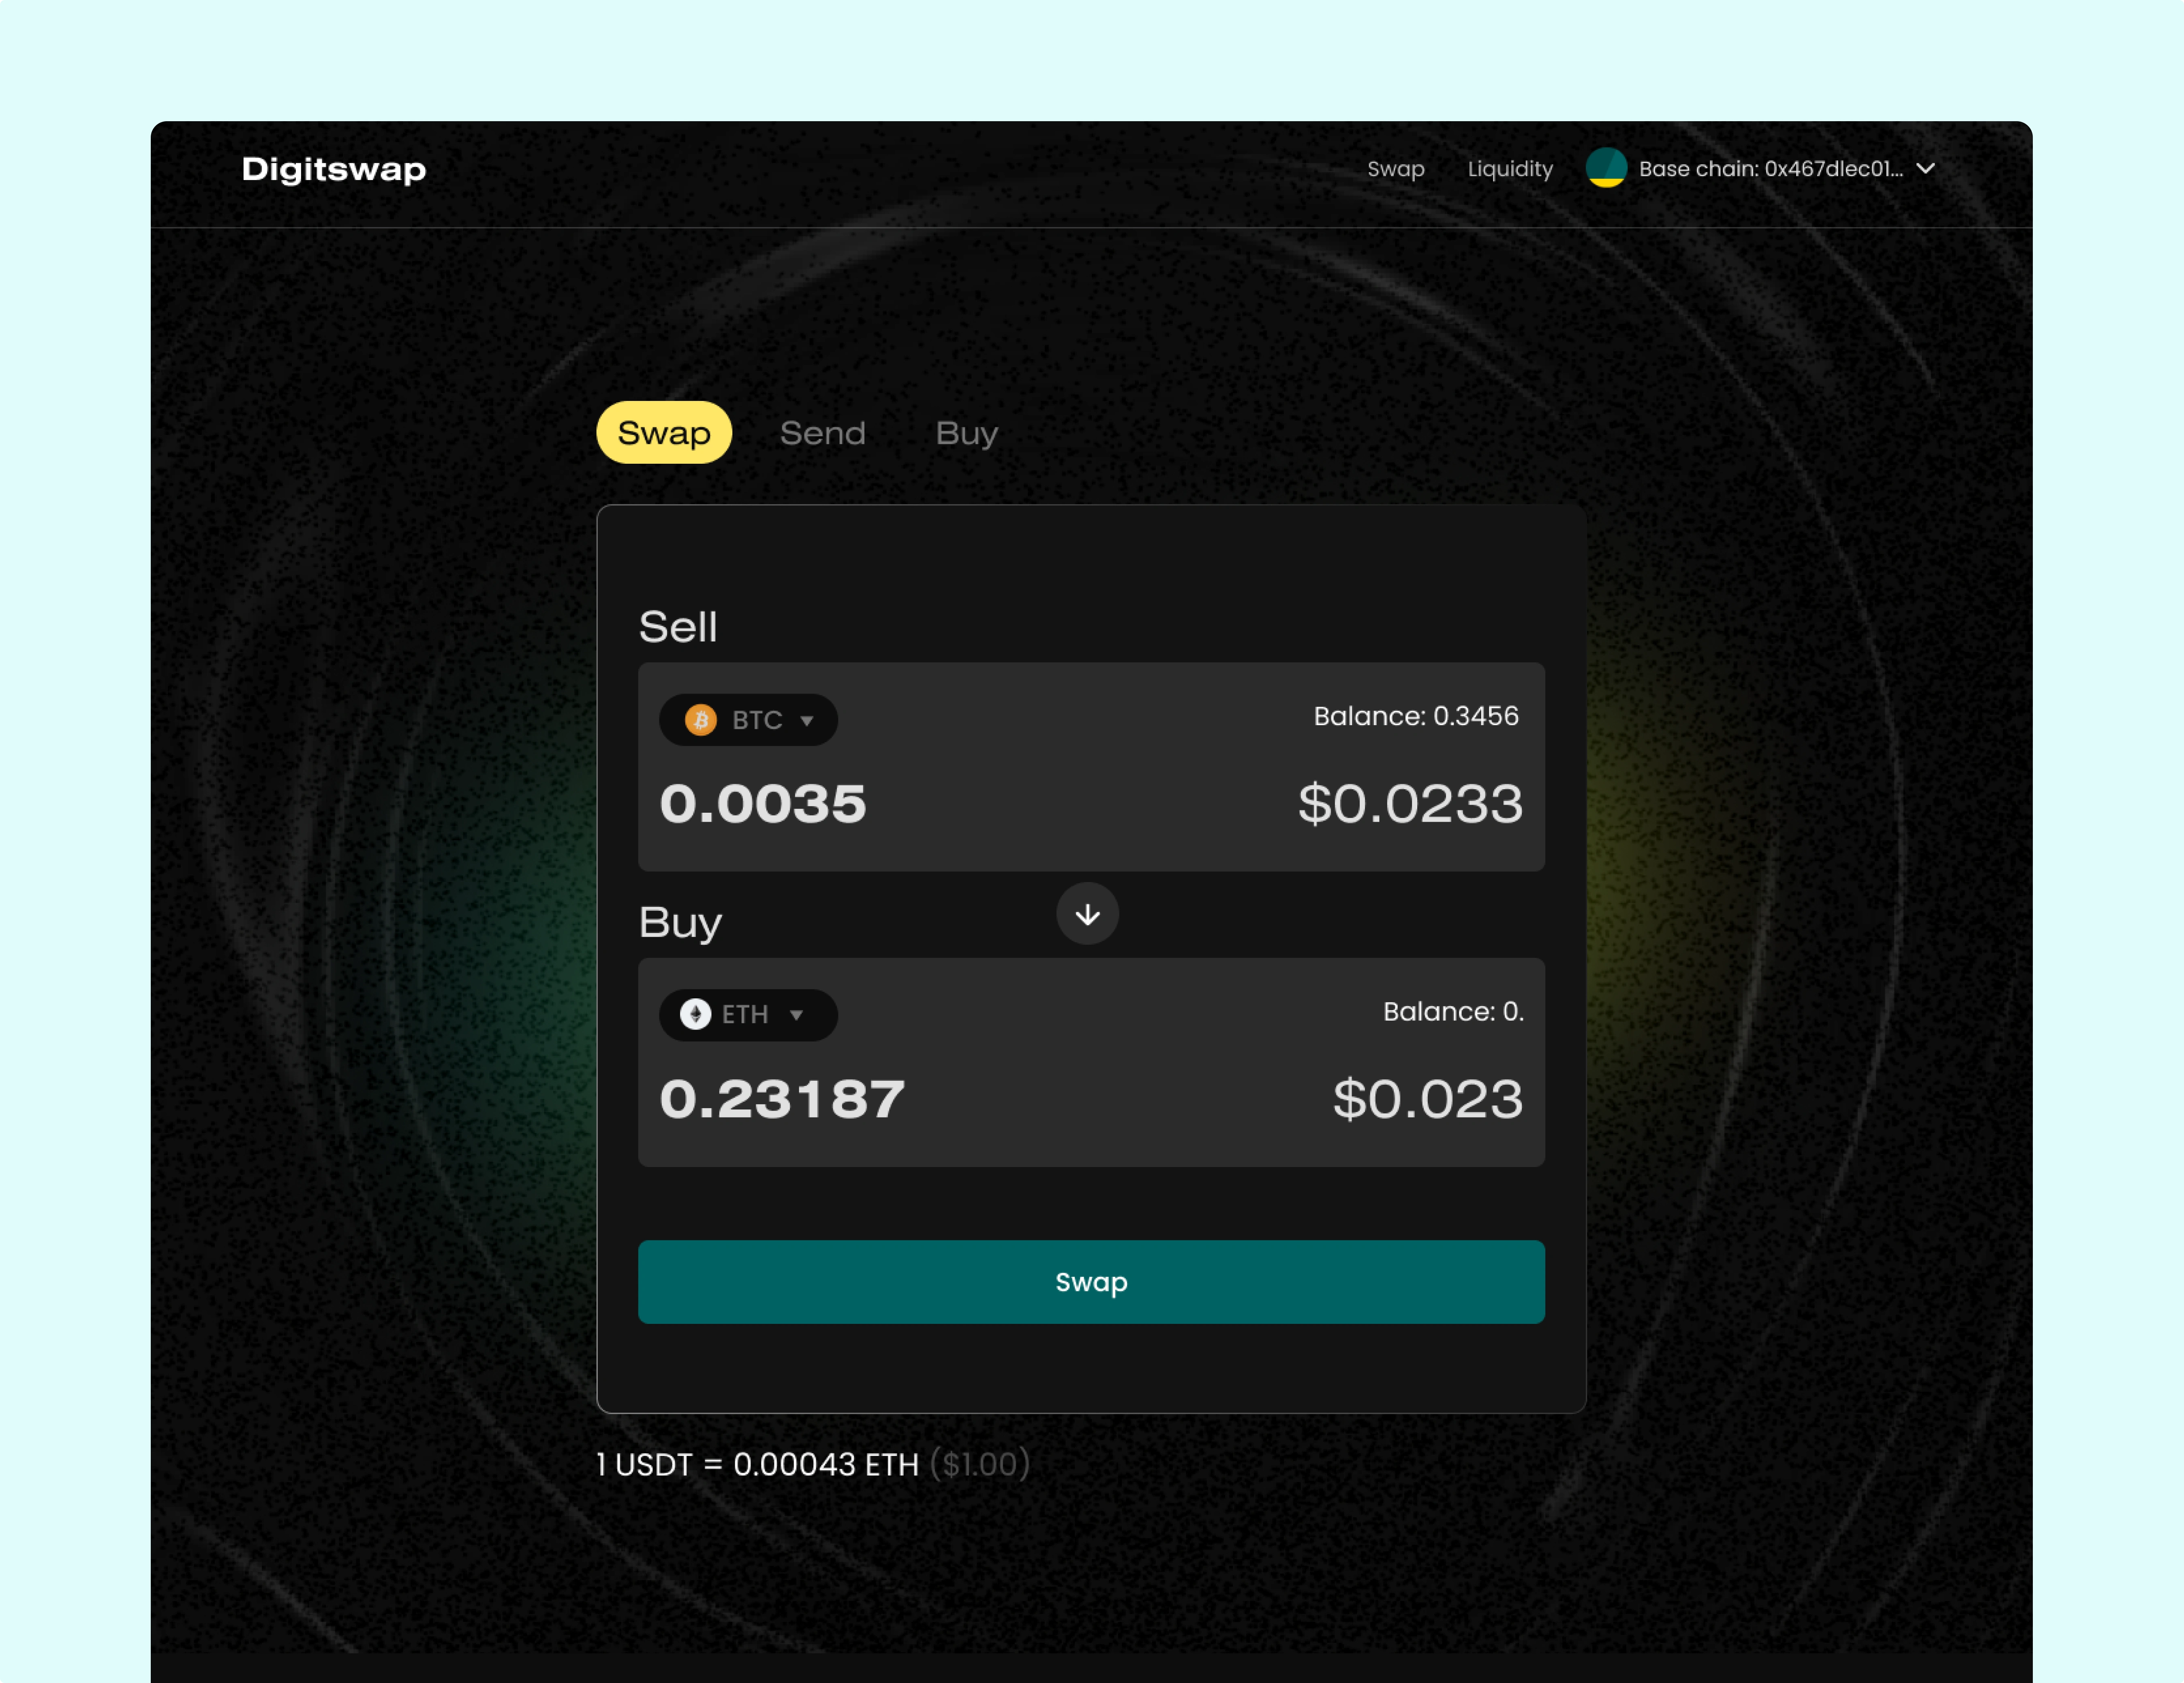Edit the 0.0035 sell amount field
Screen dimensions: 2184x1683
point(763,804)
